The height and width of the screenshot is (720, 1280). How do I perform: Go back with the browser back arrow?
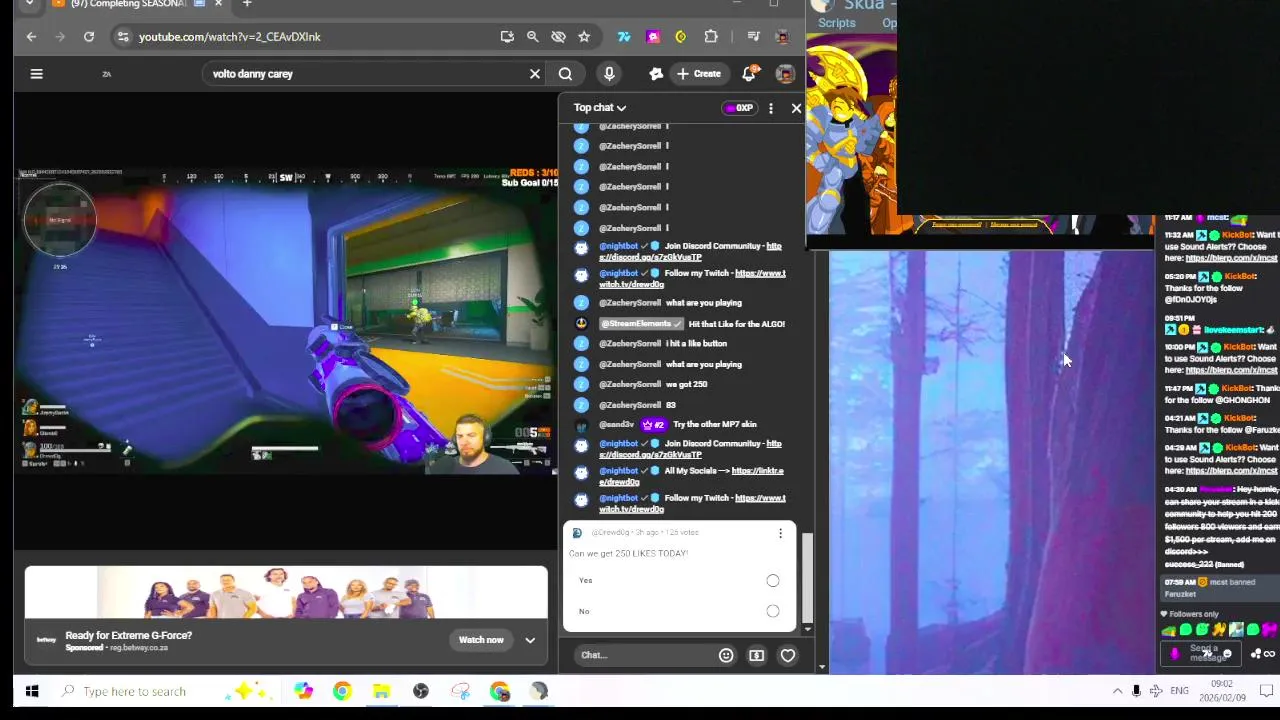[31, 36]
